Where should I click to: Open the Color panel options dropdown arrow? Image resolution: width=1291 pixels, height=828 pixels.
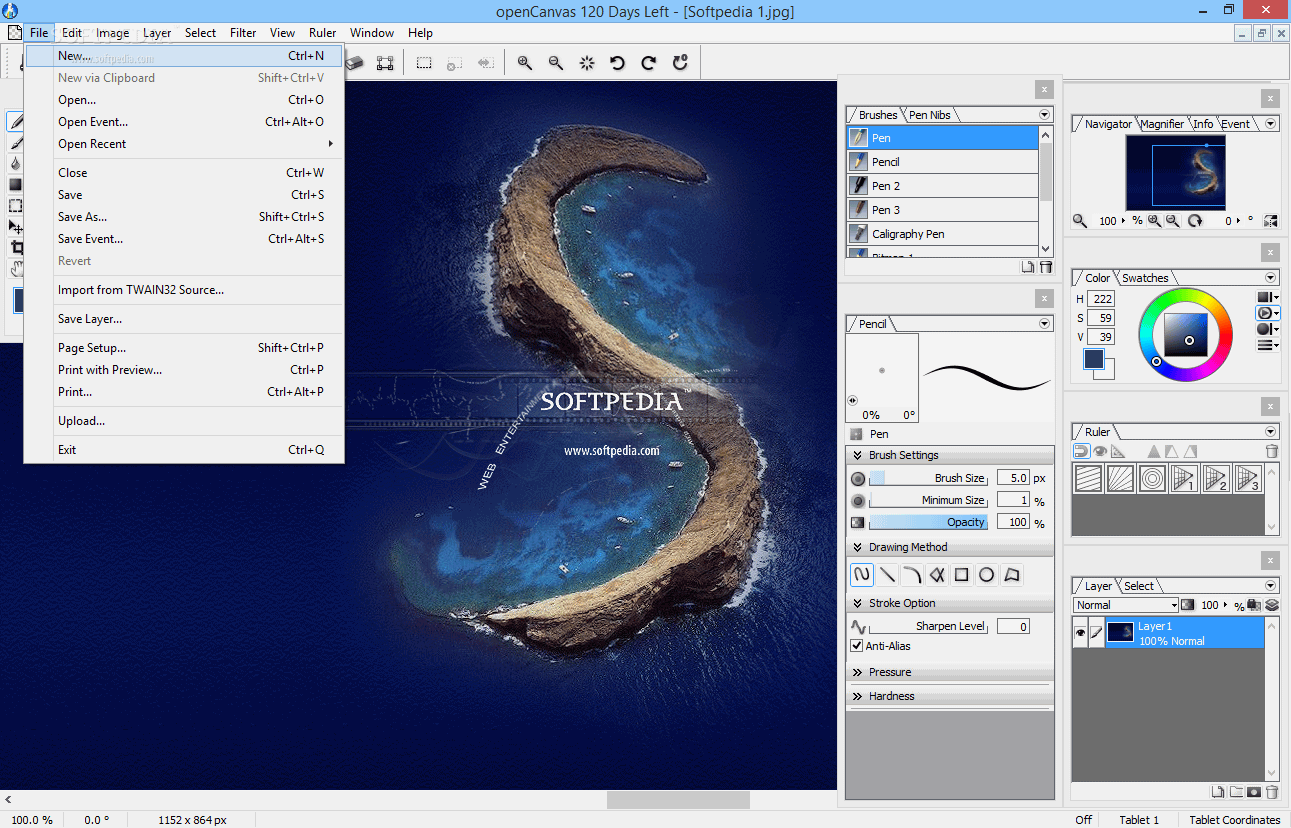[1271, 278]
